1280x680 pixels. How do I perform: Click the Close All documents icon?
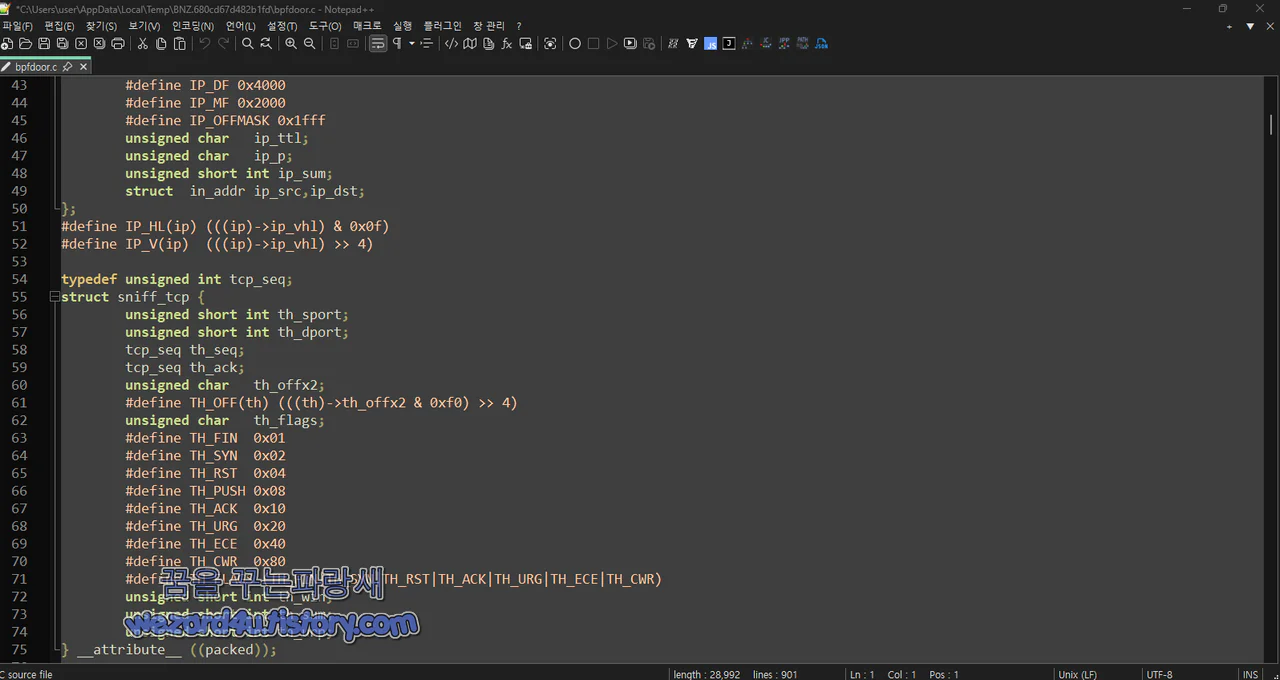pyautogui.click(x=99, y=44)
